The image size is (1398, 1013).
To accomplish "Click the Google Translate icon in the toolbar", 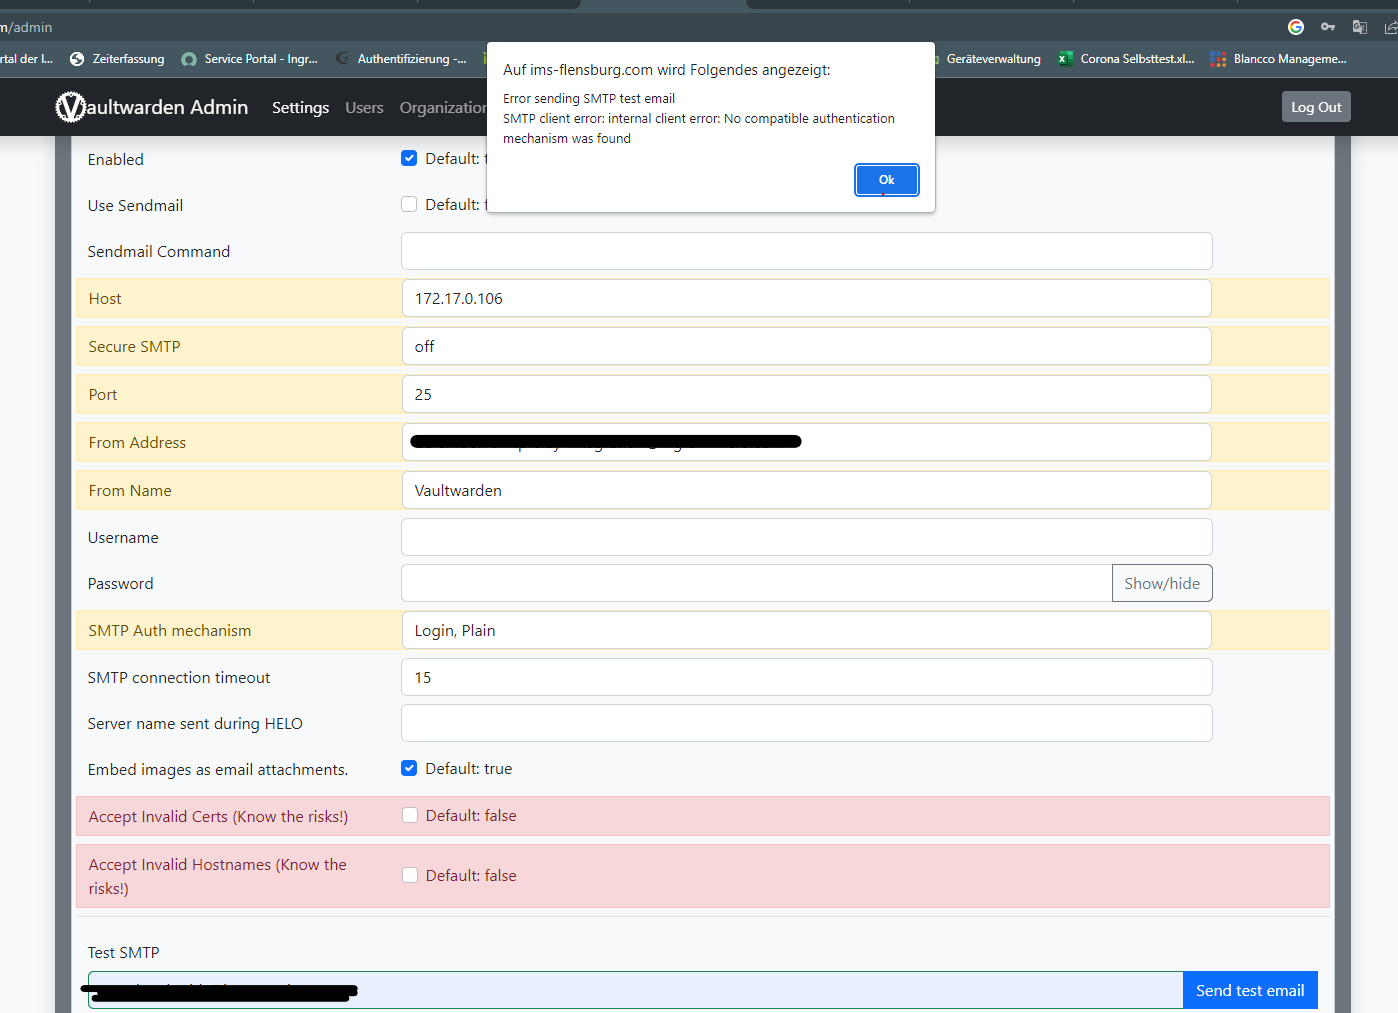I will [1360, 27].
